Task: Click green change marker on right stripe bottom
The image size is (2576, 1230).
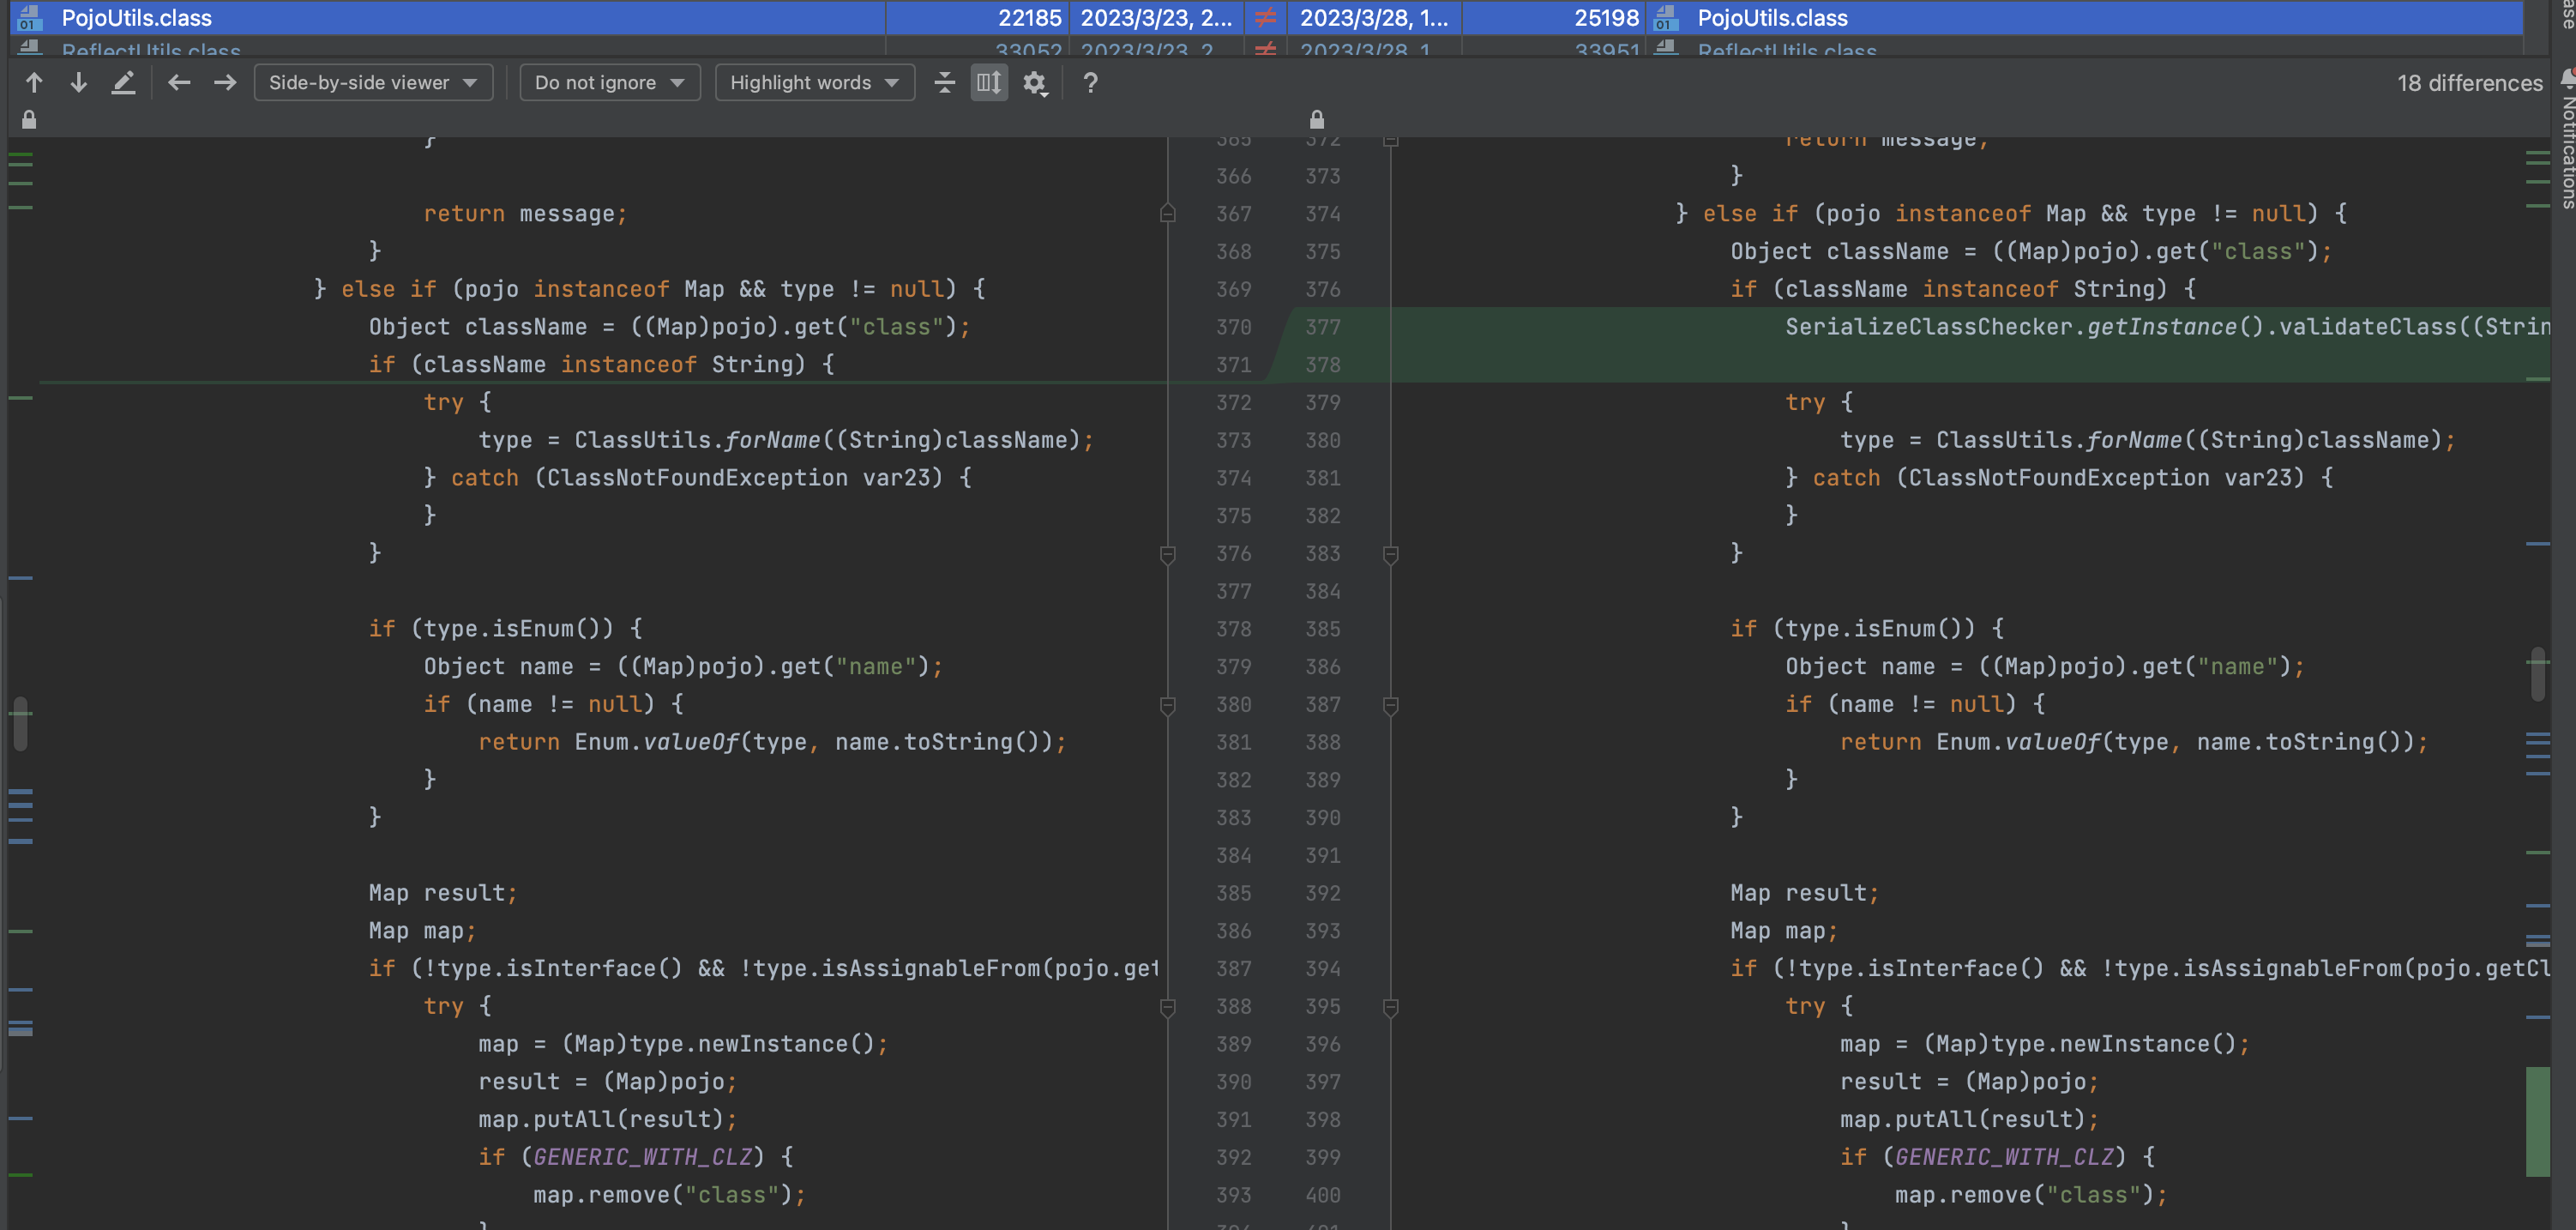Action: [x=2537, y=1122]
